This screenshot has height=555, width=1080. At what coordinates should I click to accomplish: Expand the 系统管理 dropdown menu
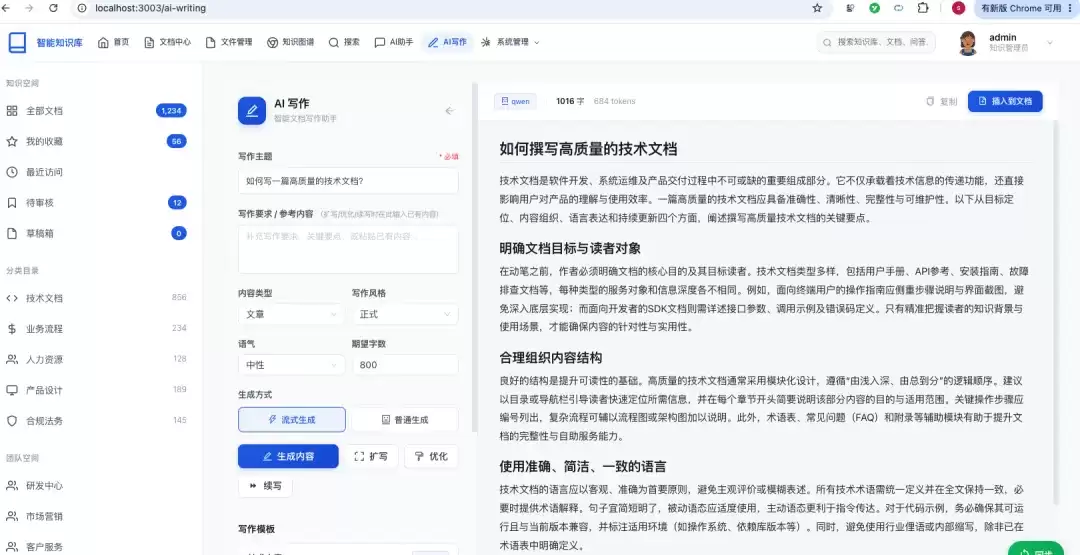click(x=510, y=42)
